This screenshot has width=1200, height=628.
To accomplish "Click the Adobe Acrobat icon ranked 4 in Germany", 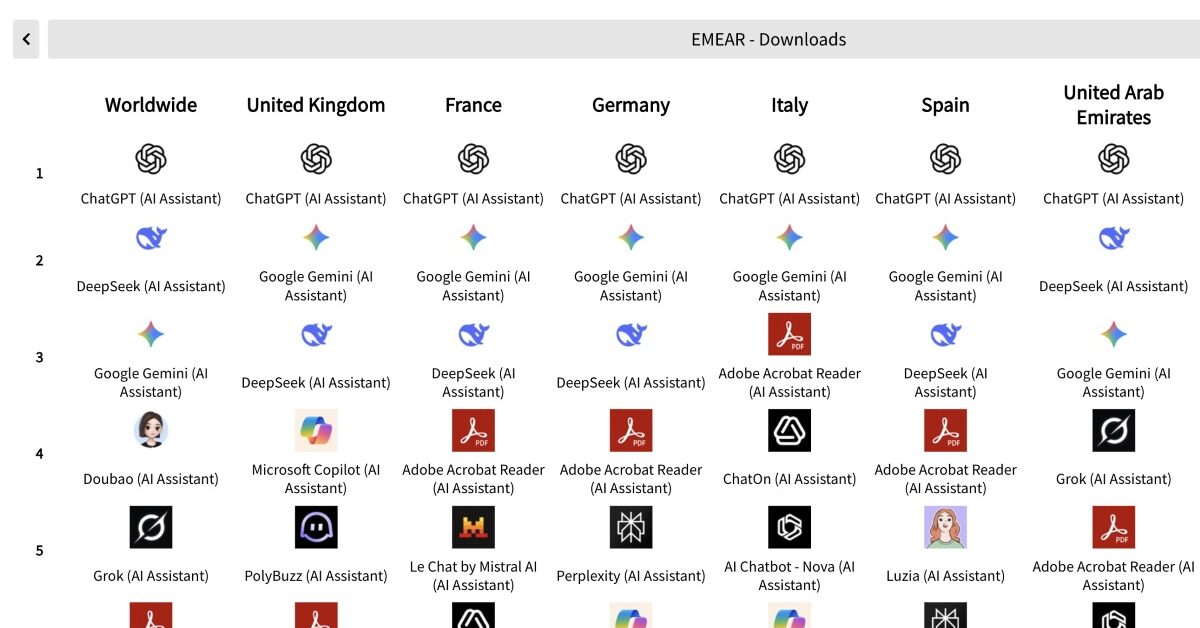I will click(x=631, y=430).
